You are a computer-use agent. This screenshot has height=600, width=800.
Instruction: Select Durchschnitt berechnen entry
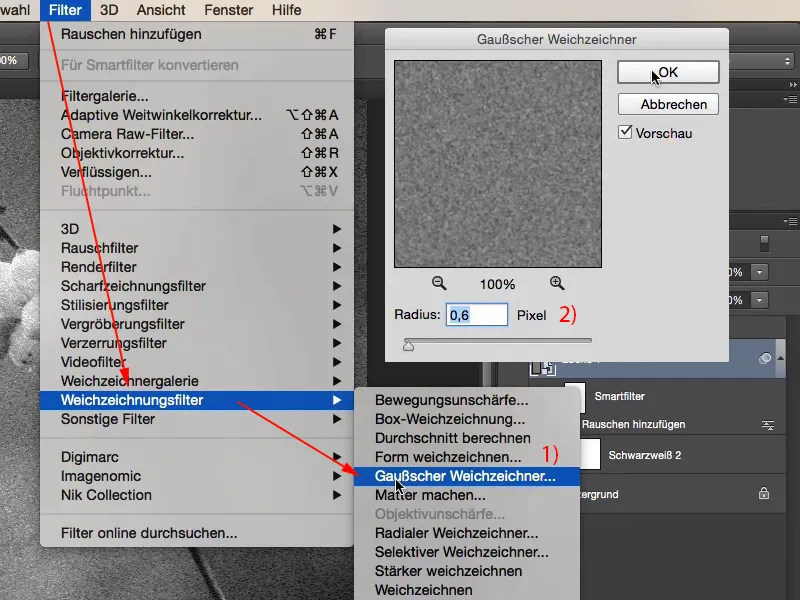pyautogui.click(x=467, y=438)
